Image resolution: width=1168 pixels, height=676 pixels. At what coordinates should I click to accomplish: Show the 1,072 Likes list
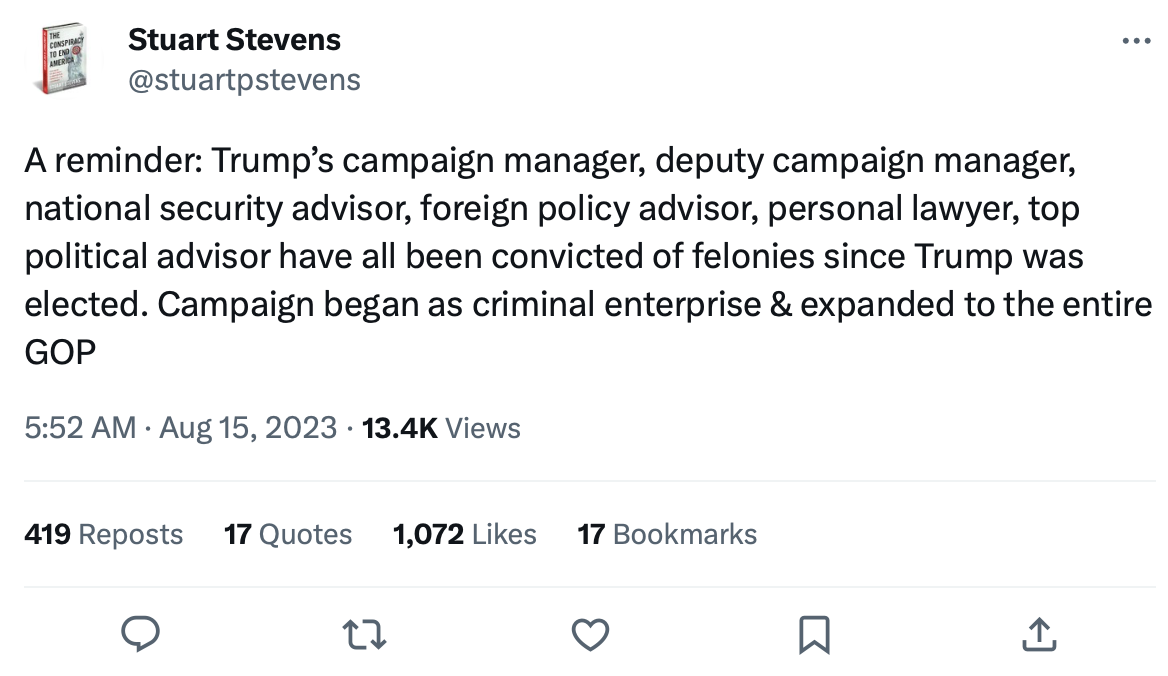[x=465, y=534]
